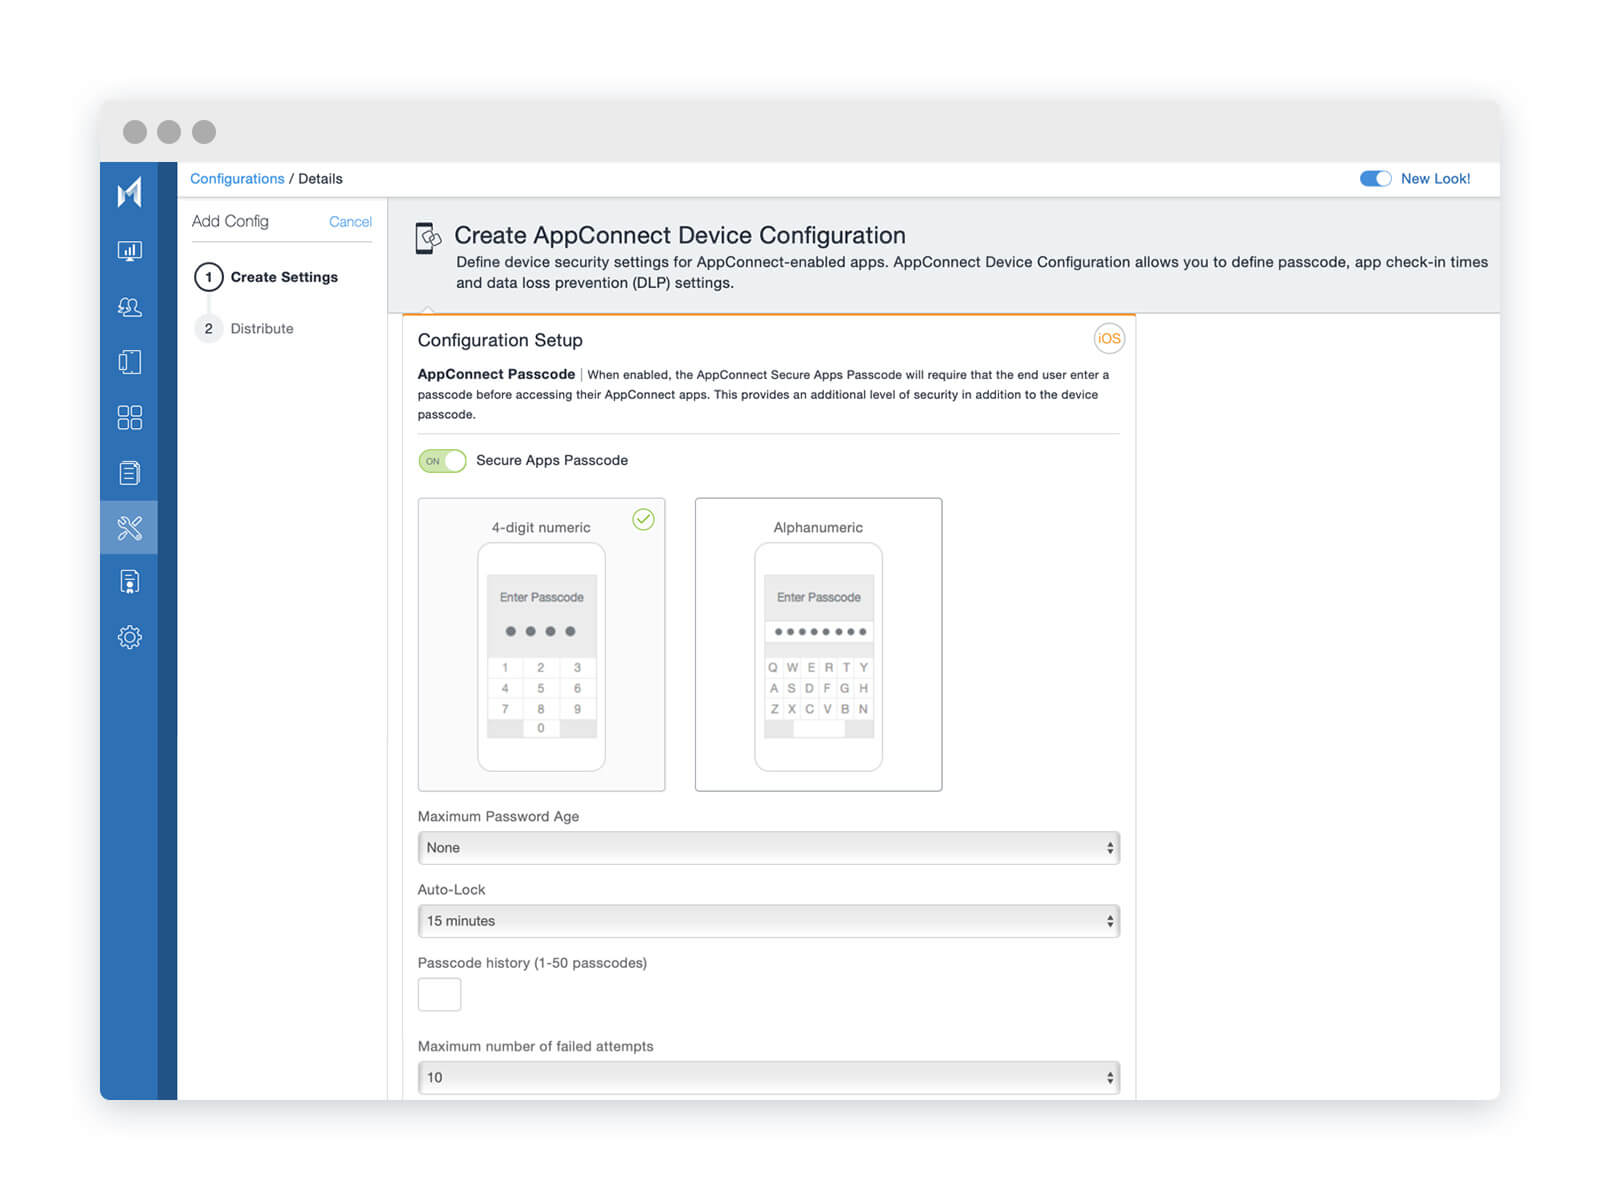Click the AppConnect Passcode bold label
Image resolution: width=1600 pixels, height=1200 pixels.
coord(496,374)
